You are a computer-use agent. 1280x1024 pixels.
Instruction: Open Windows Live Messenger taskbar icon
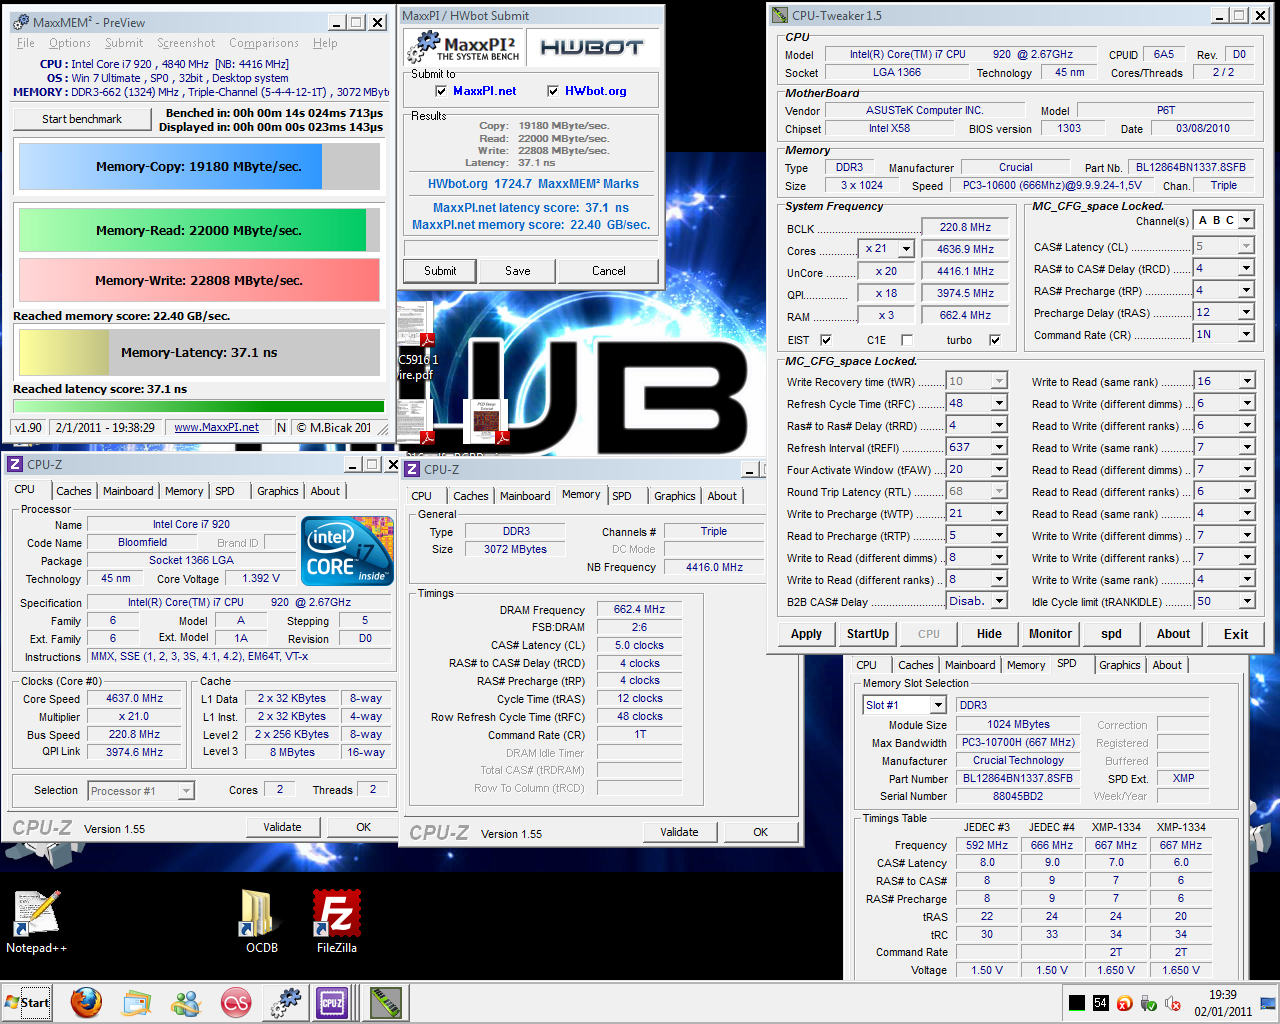(x=186, y=1002)
